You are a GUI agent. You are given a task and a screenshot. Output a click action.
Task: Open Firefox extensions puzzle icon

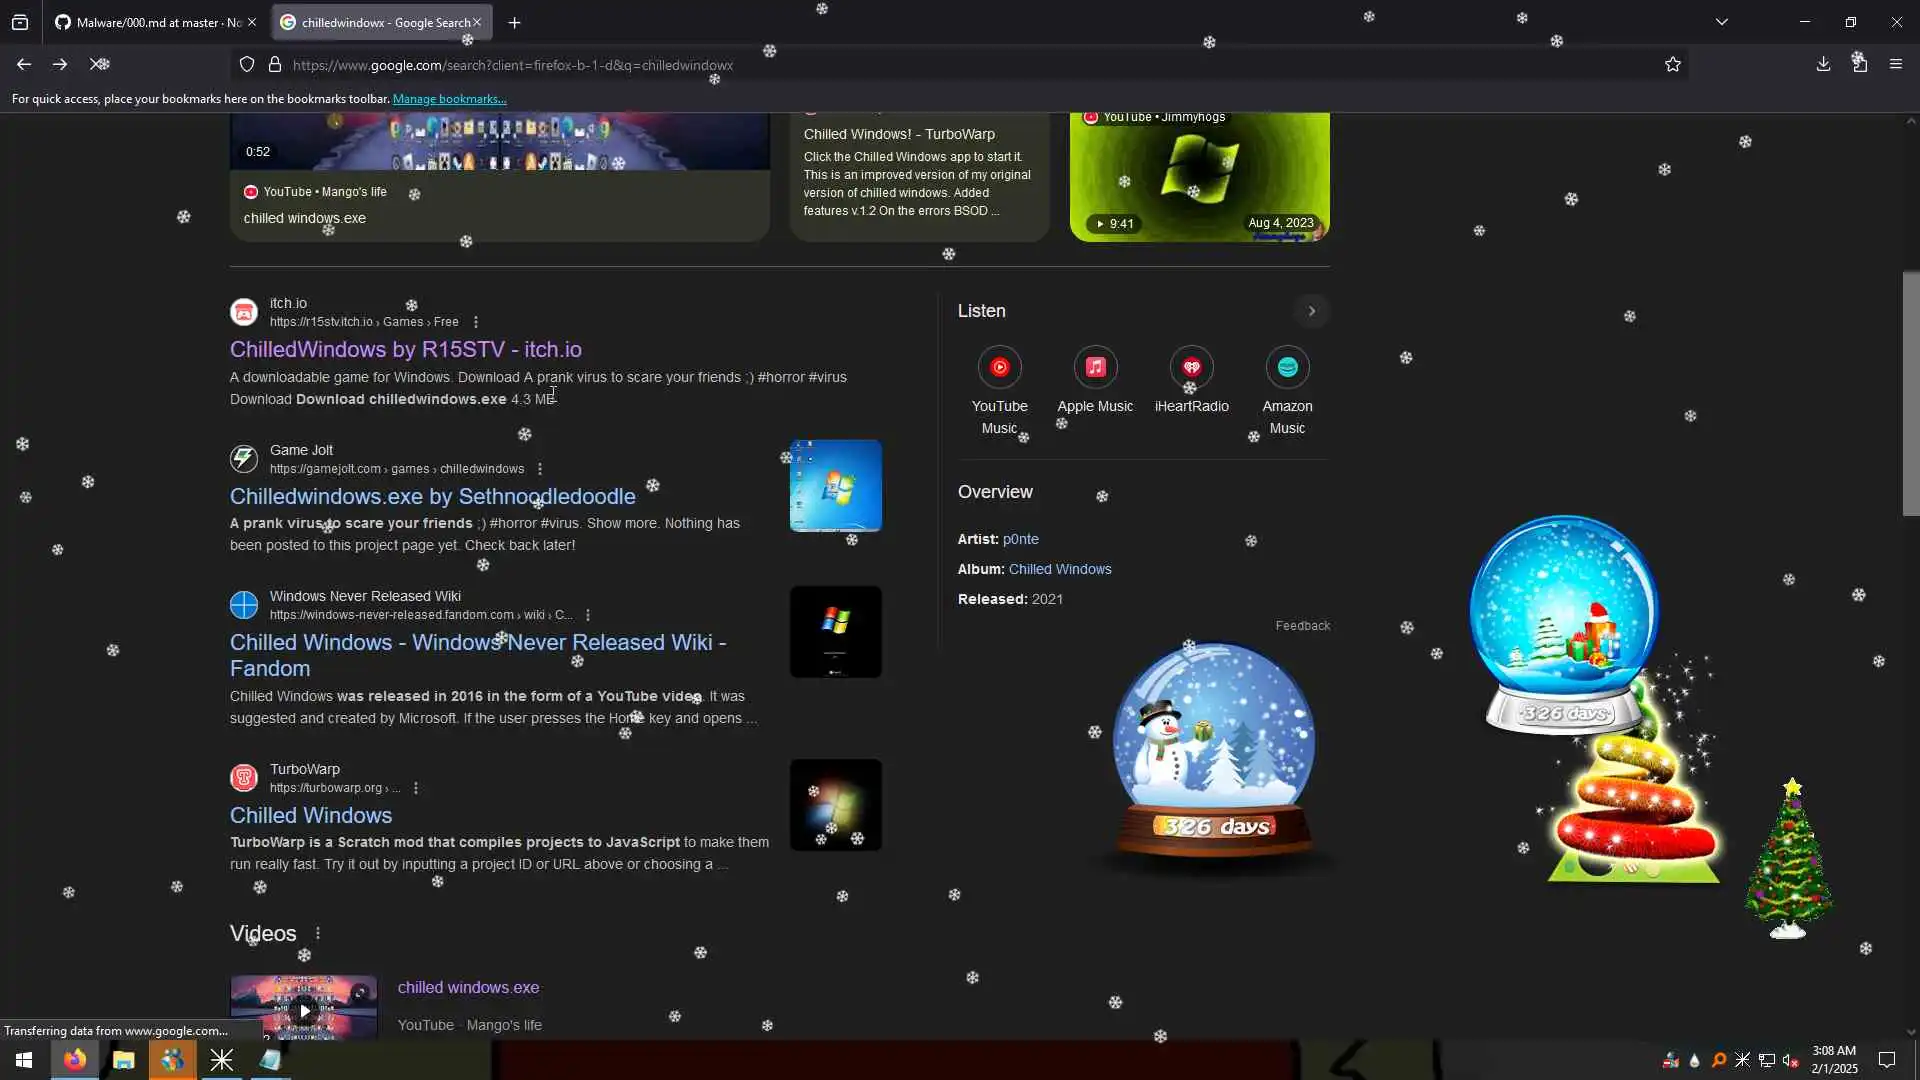point(1859,65)
